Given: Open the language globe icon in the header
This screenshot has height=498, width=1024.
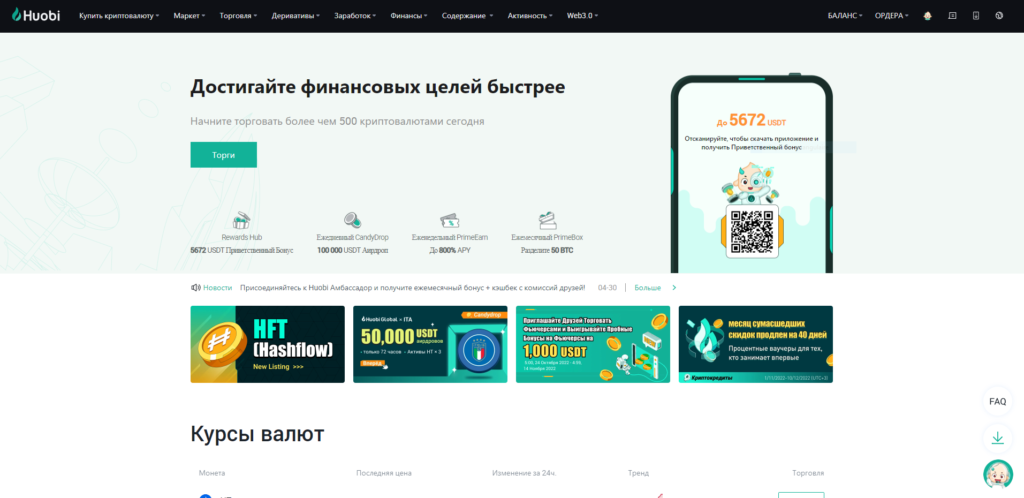Looking at the screenshot, I should (x=999, y=16).
